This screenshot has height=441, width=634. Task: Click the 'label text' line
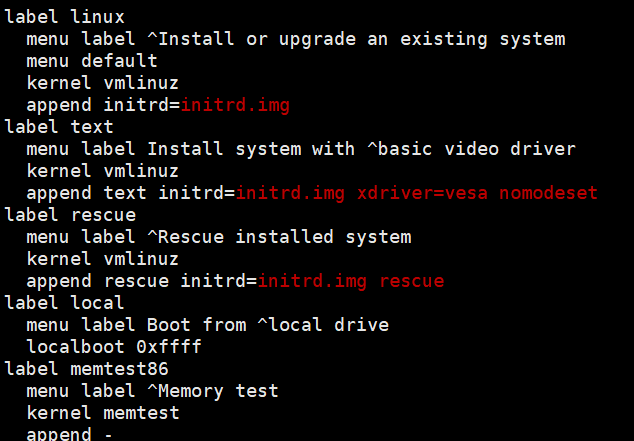click(59, 127)
